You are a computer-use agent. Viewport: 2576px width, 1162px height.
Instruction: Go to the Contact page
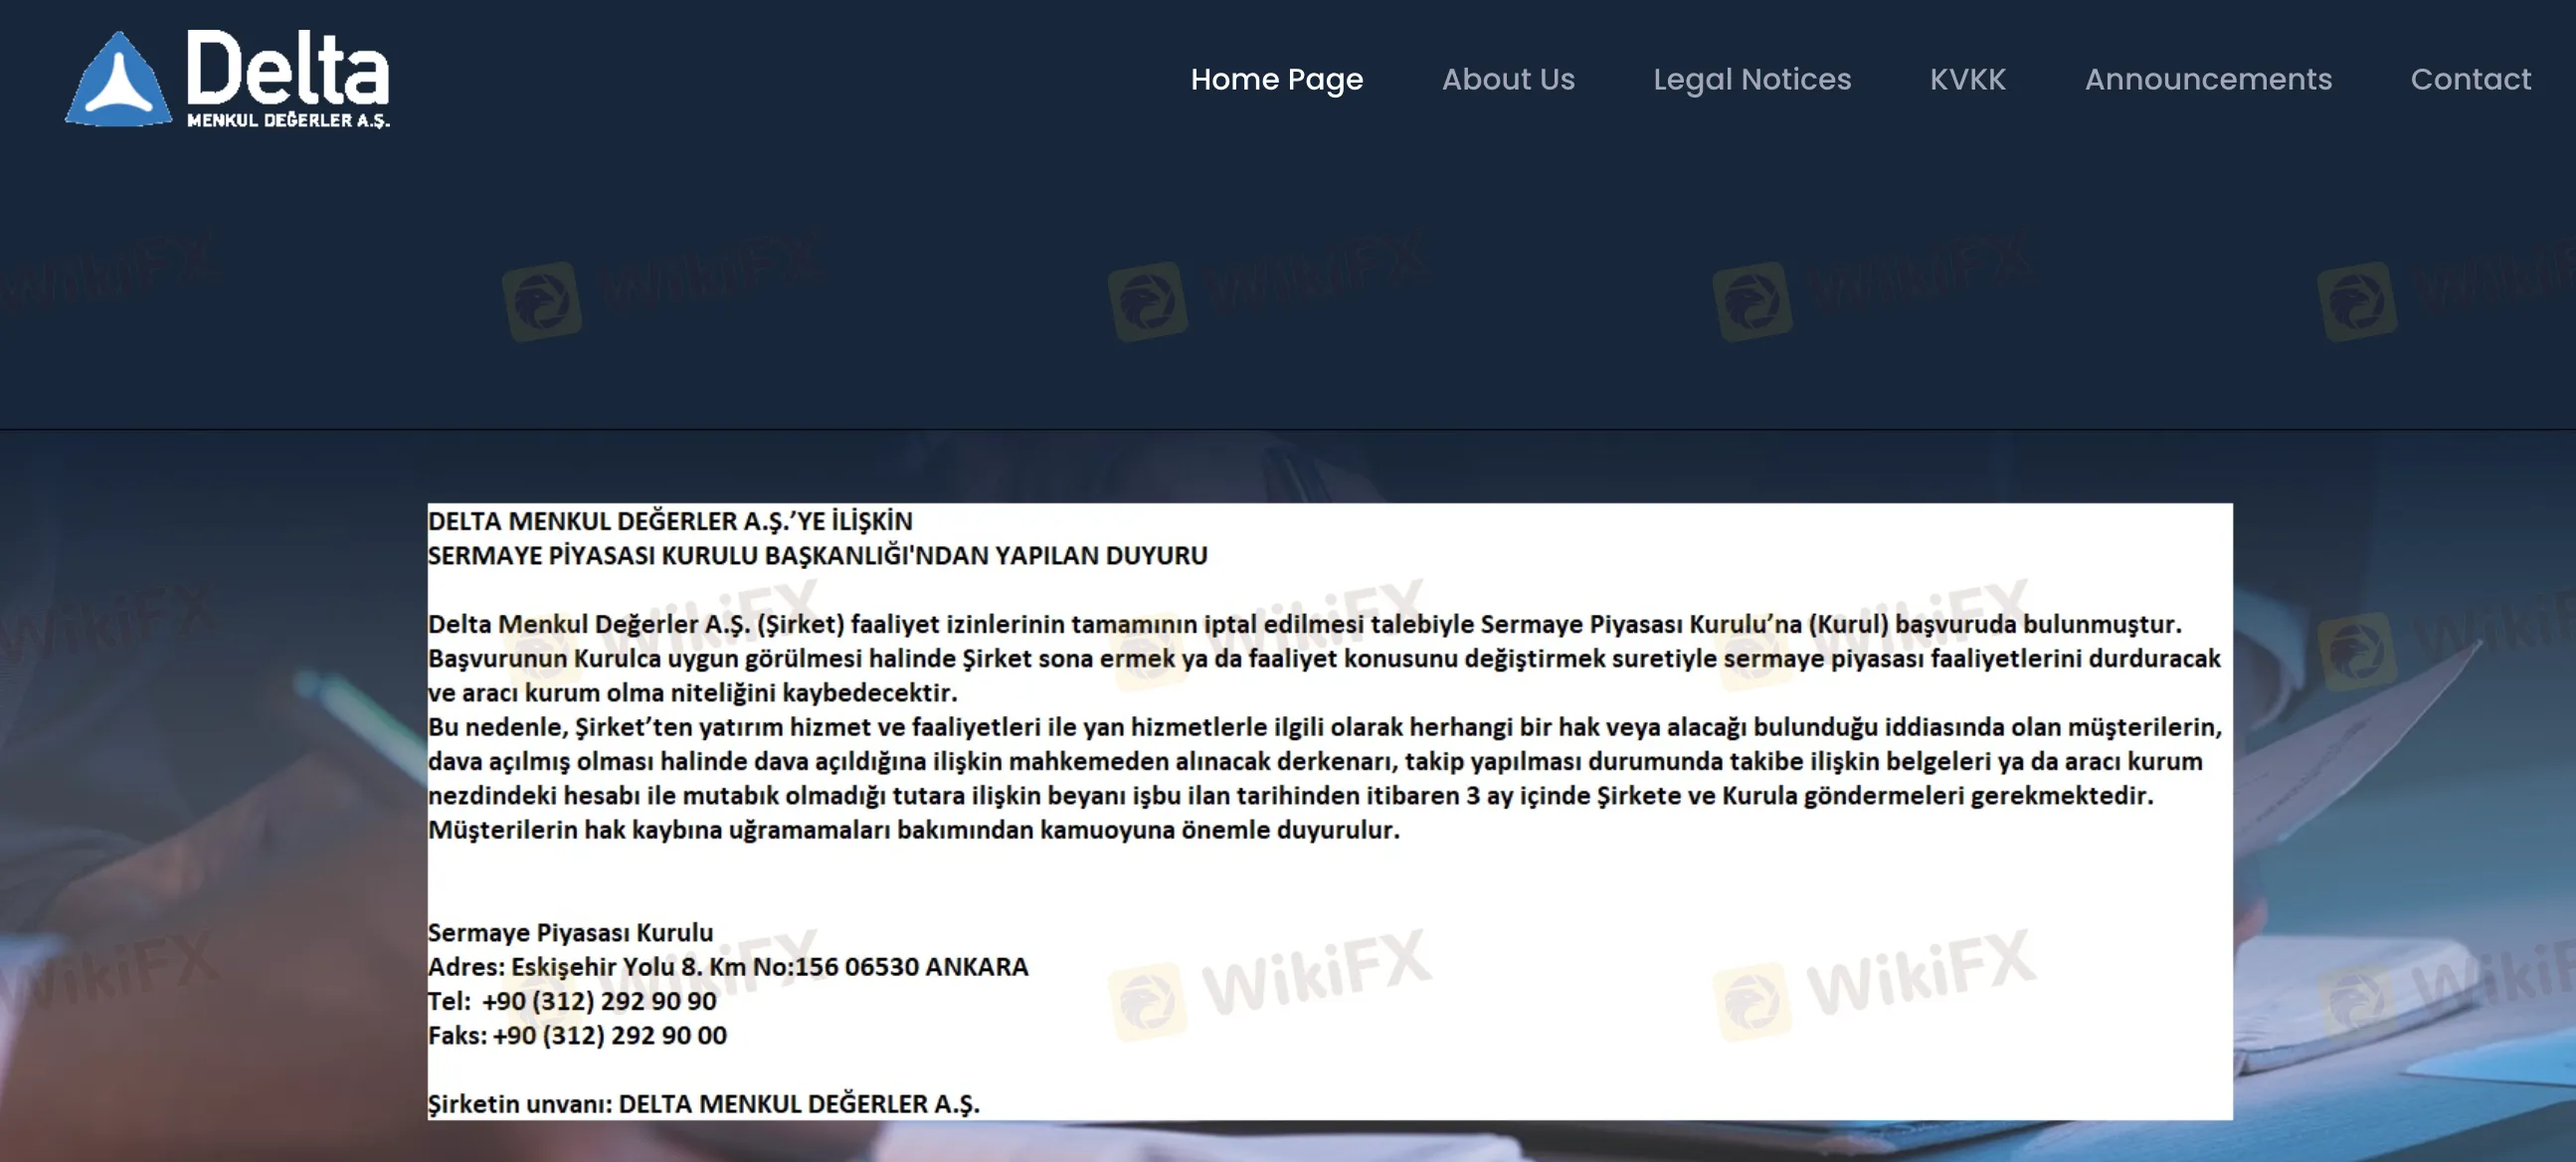point(2471,80)
